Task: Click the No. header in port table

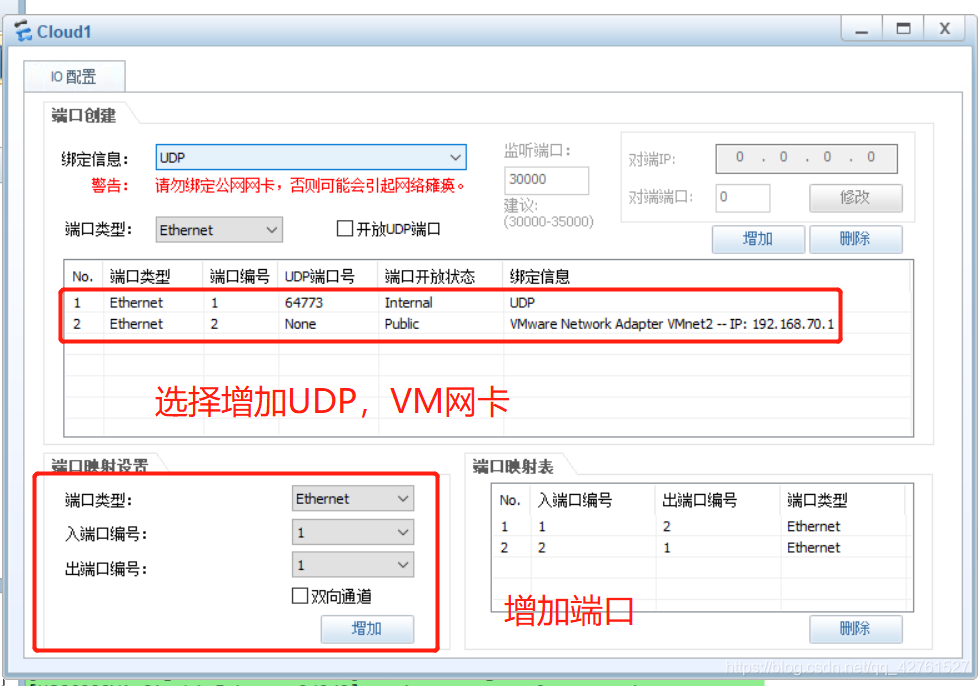Action: [84, 276]
